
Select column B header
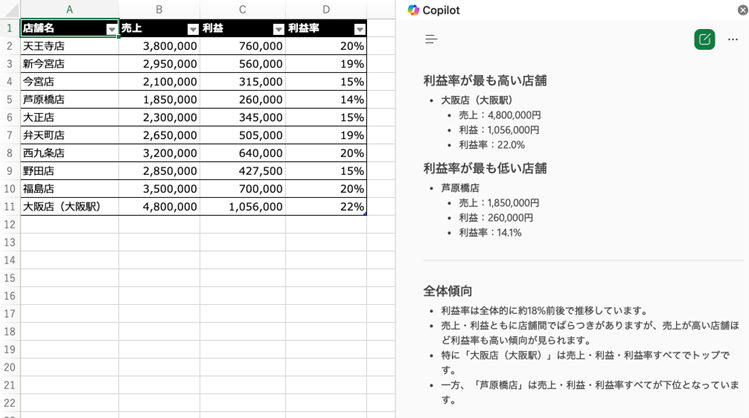159,10
